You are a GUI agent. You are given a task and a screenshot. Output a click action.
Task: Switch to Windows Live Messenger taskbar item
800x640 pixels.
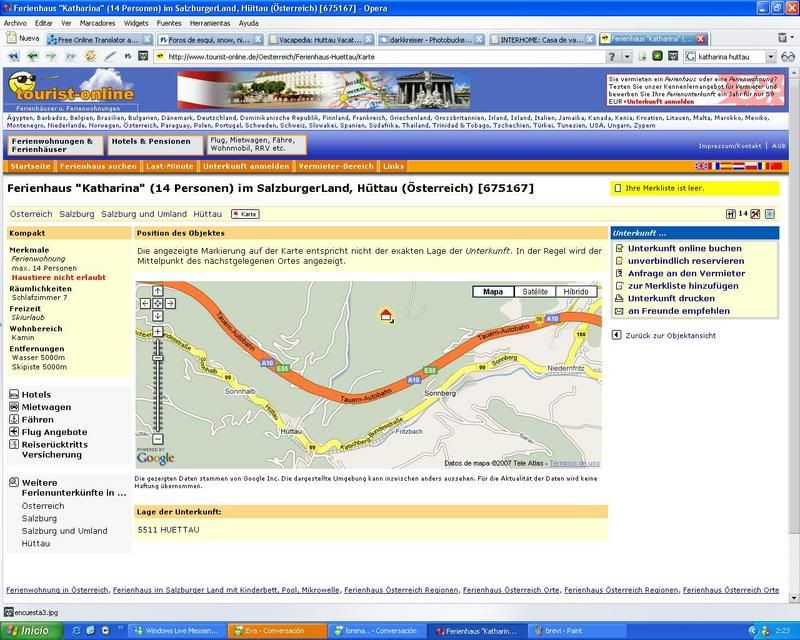point(176,631)
